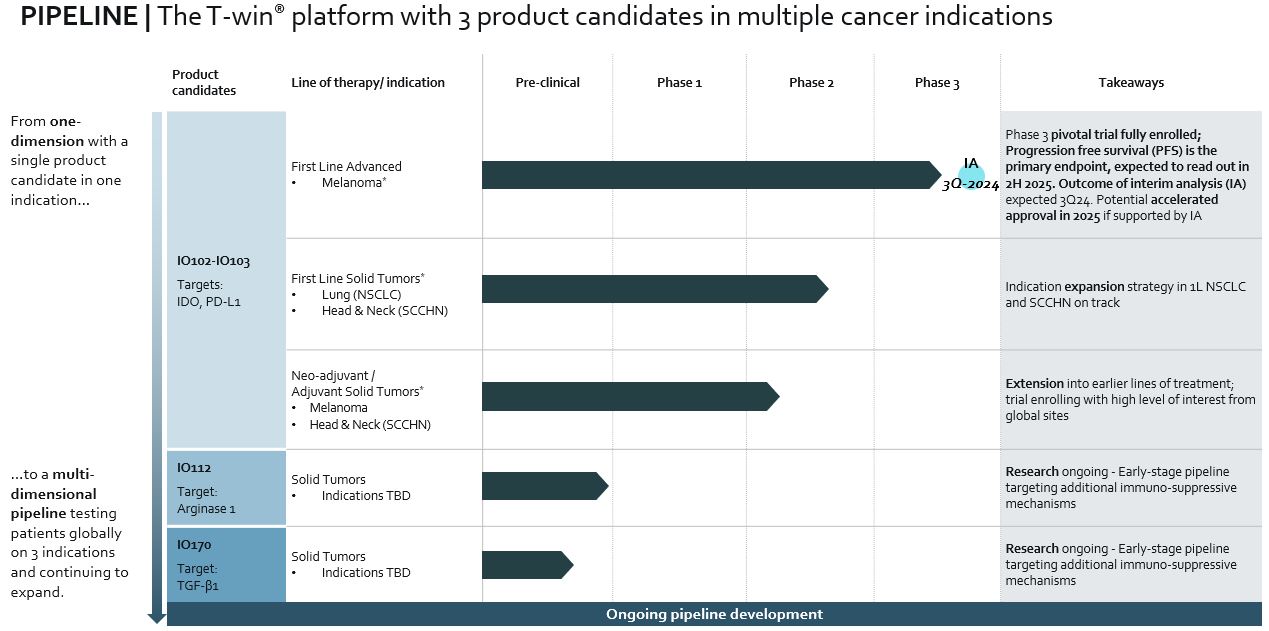Click the IO112 Arginase 1 cell
Screen dimensions: 1269x631
pos(226,488)
